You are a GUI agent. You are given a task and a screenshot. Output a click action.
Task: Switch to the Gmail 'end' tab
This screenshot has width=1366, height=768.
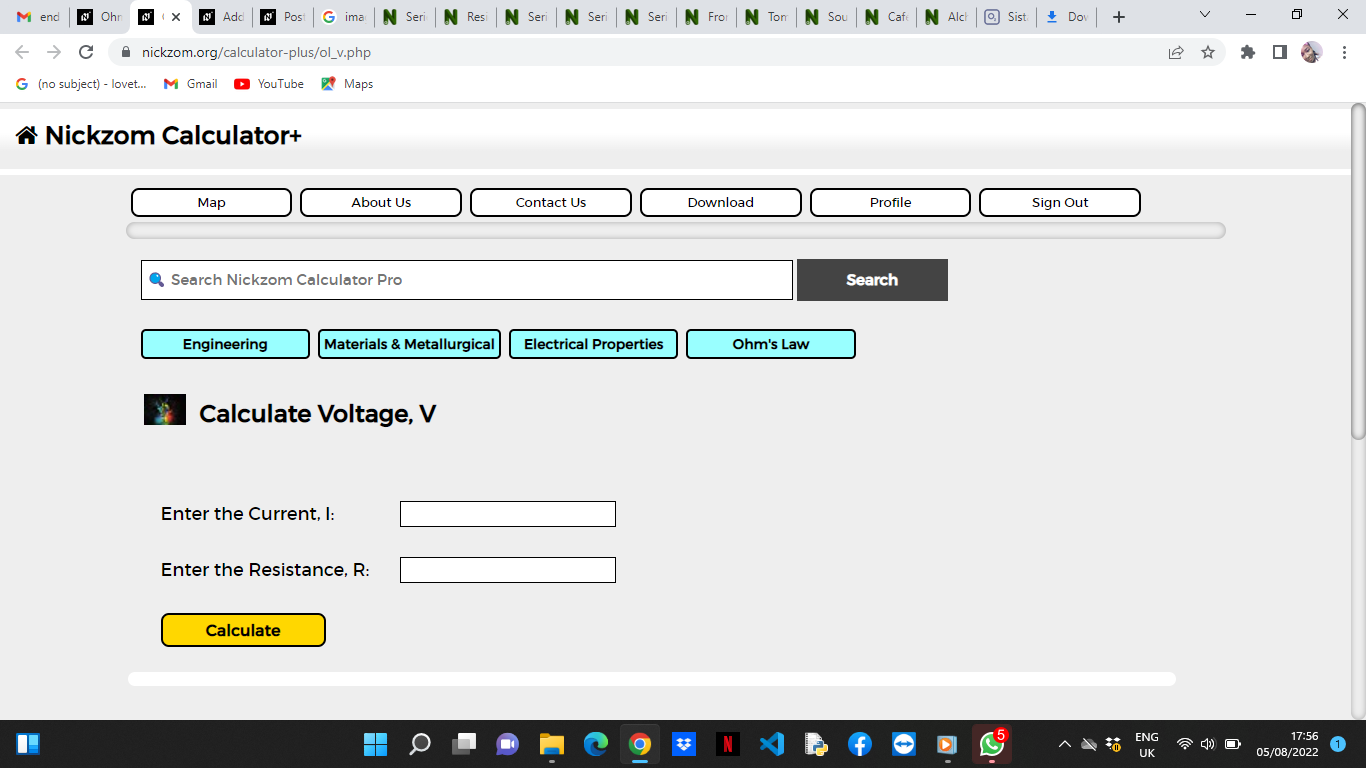(38, 17)
